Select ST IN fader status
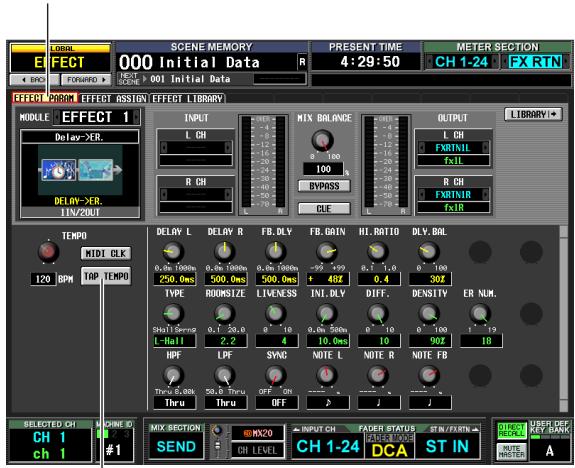Screen dimensions: 575x468 [x=447, y=446]
